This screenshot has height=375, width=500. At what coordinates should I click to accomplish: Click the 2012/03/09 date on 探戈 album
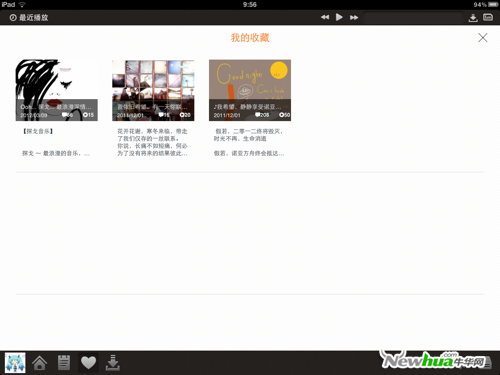[34, 115]
